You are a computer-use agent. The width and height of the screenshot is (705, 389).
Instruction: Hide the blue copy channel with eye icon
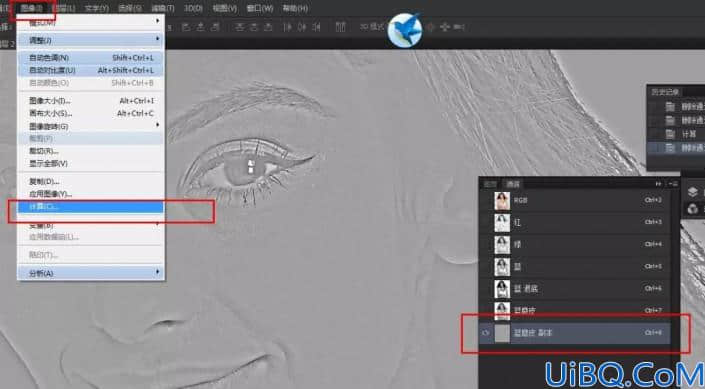point(486,333)
